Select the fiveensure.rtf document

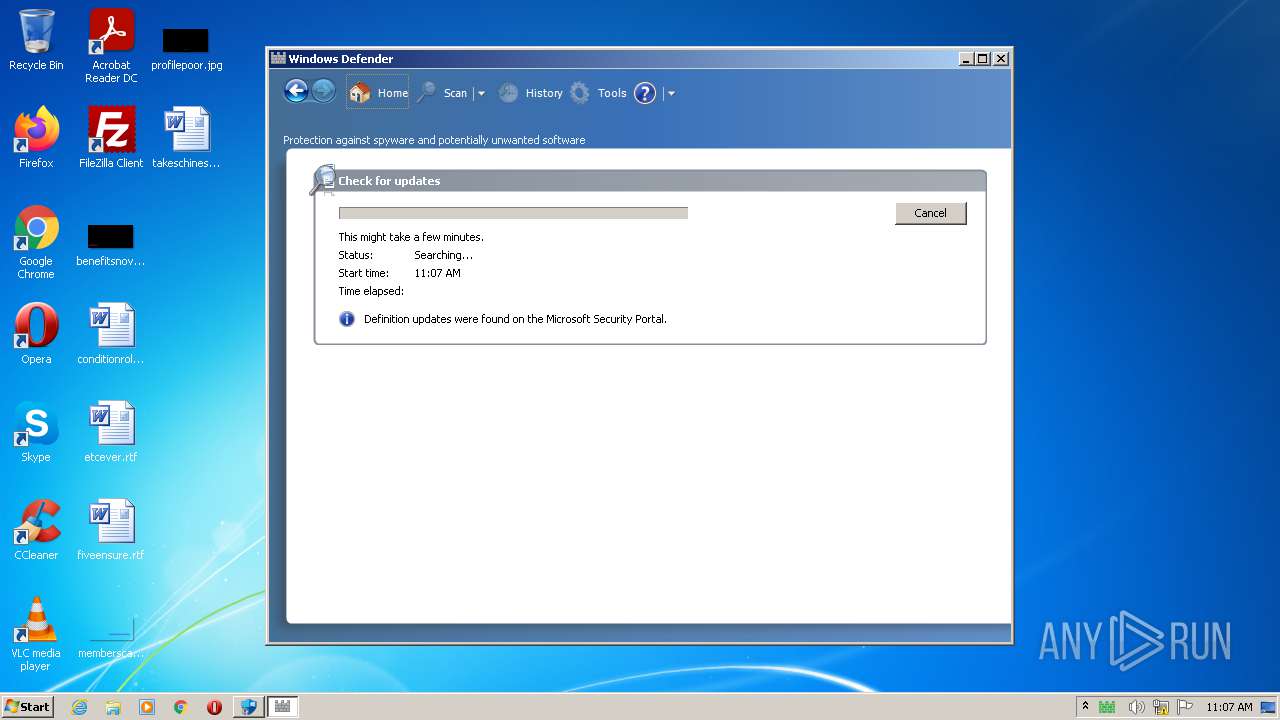tap(110, 530)
